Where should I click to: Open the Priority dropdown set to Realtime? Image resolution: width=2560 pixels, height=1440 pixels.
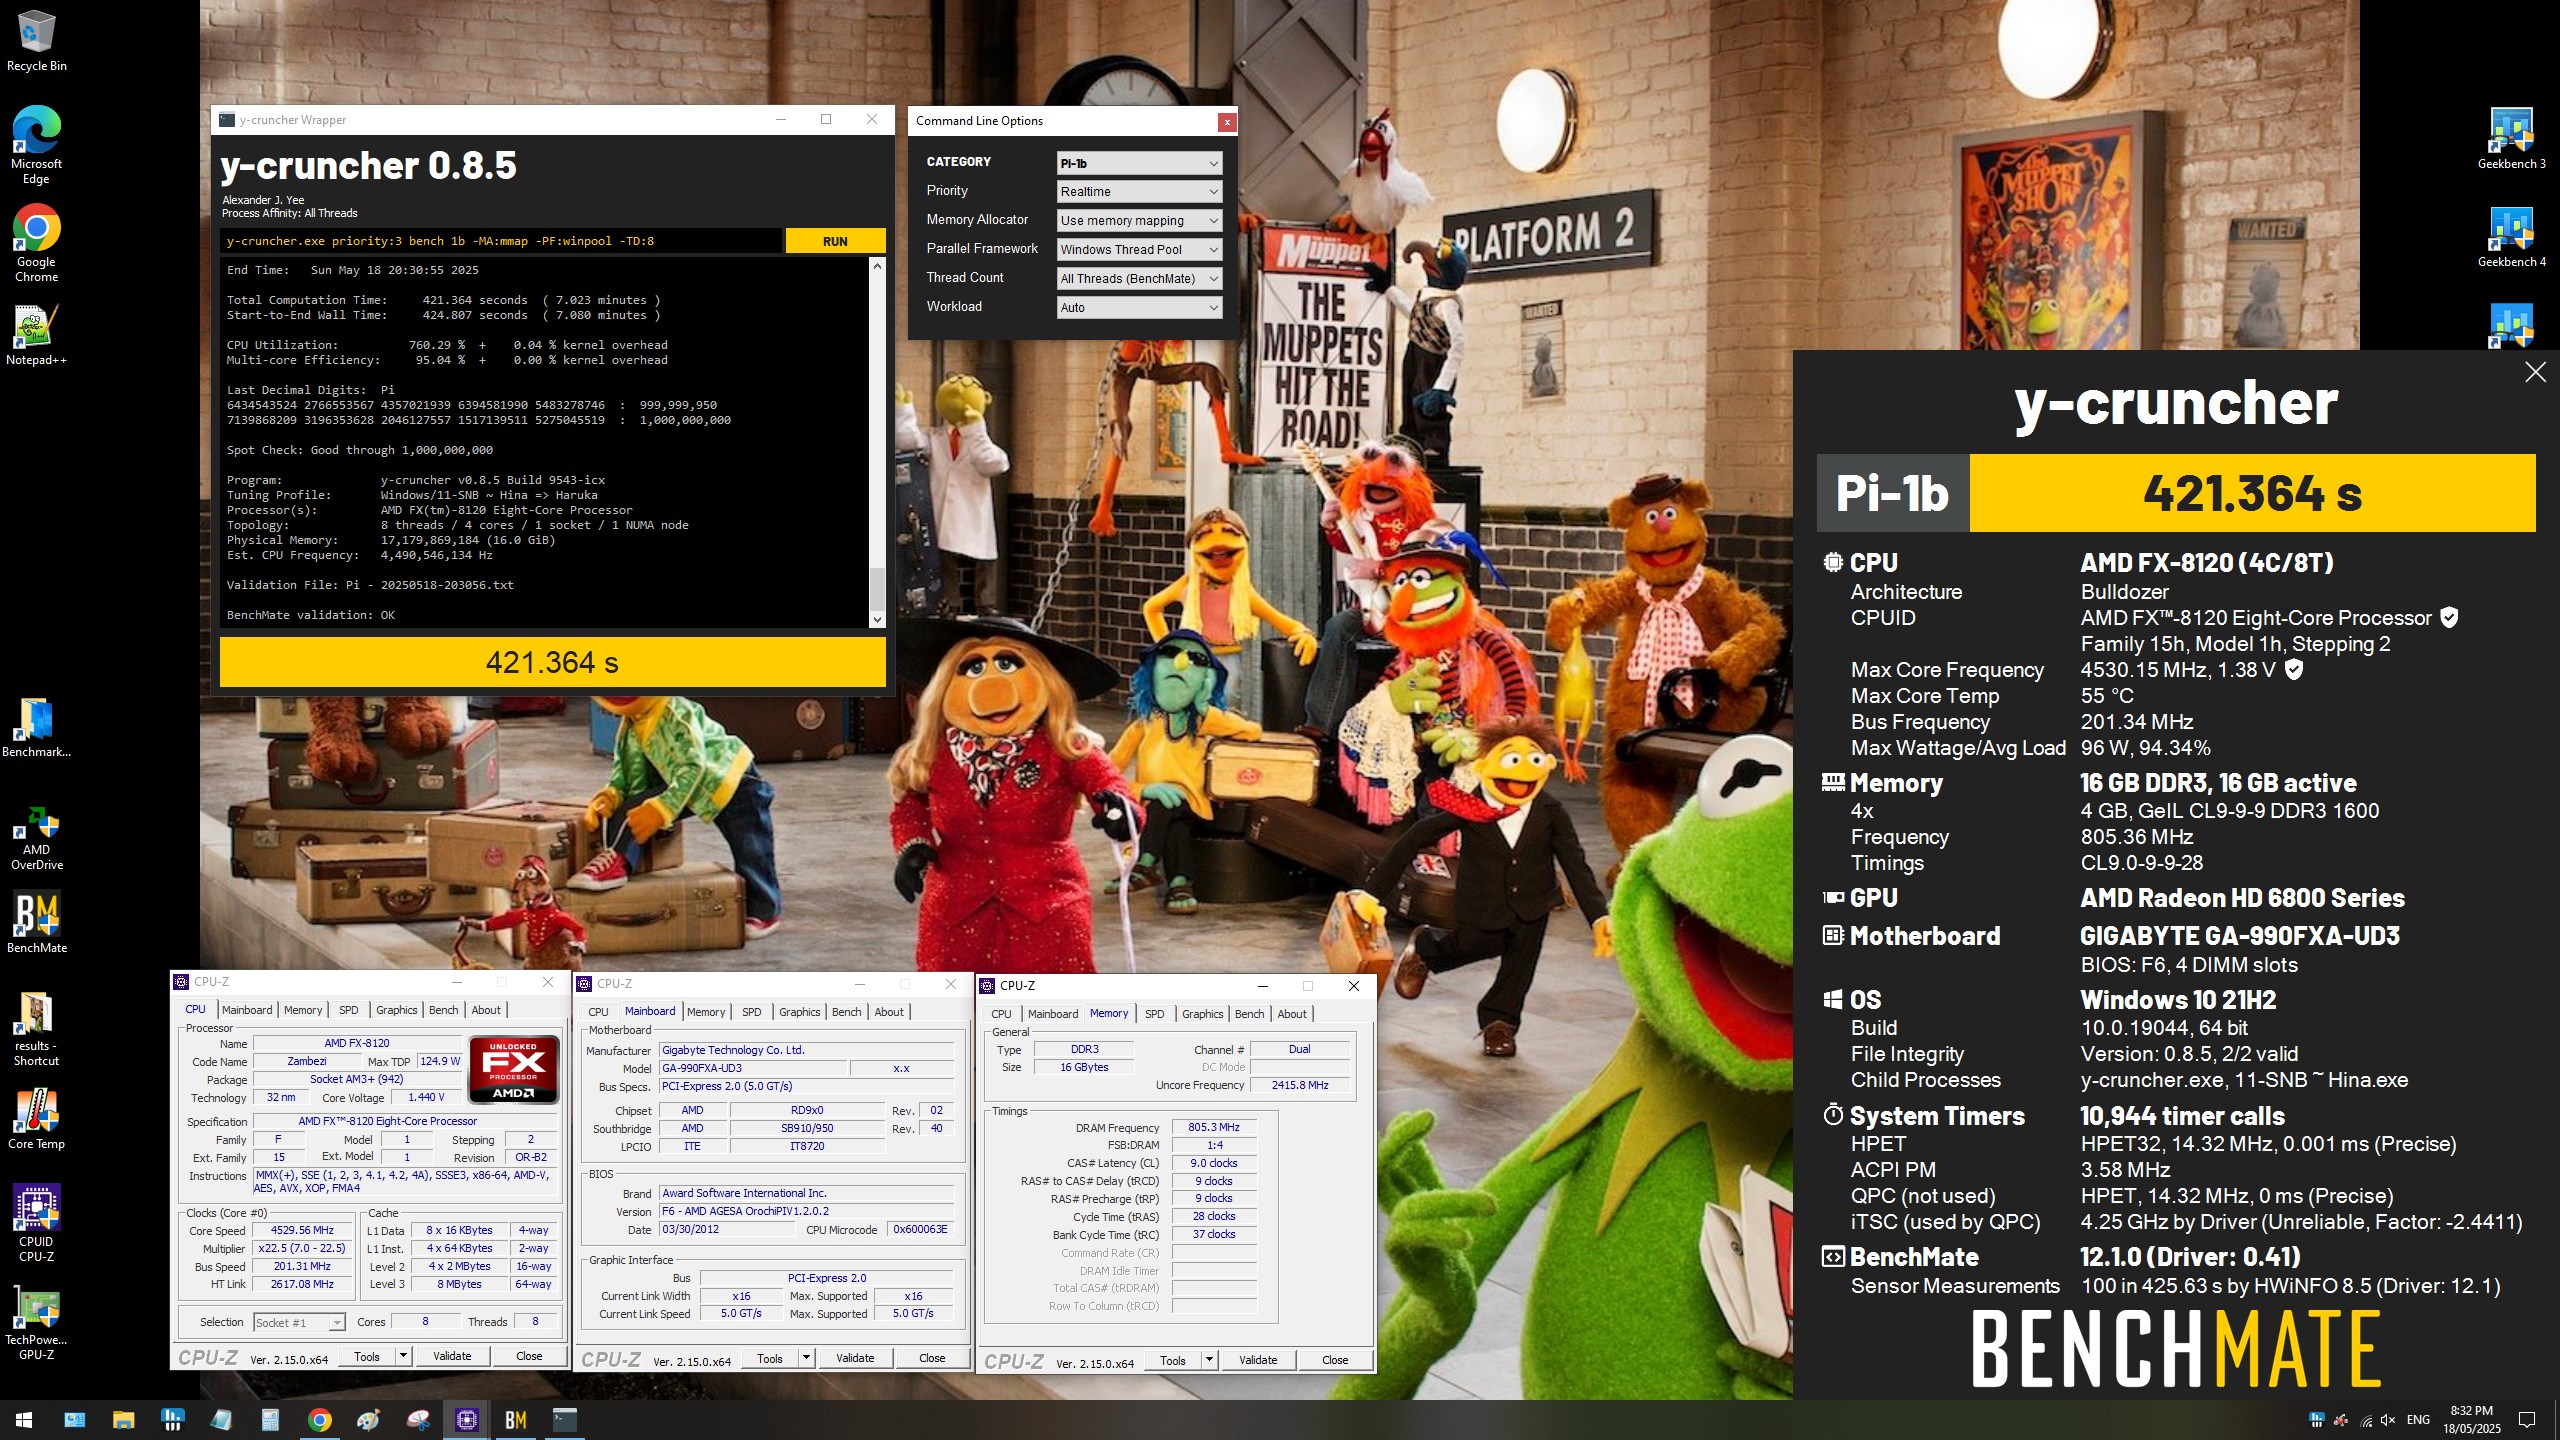pos(1139,192)
